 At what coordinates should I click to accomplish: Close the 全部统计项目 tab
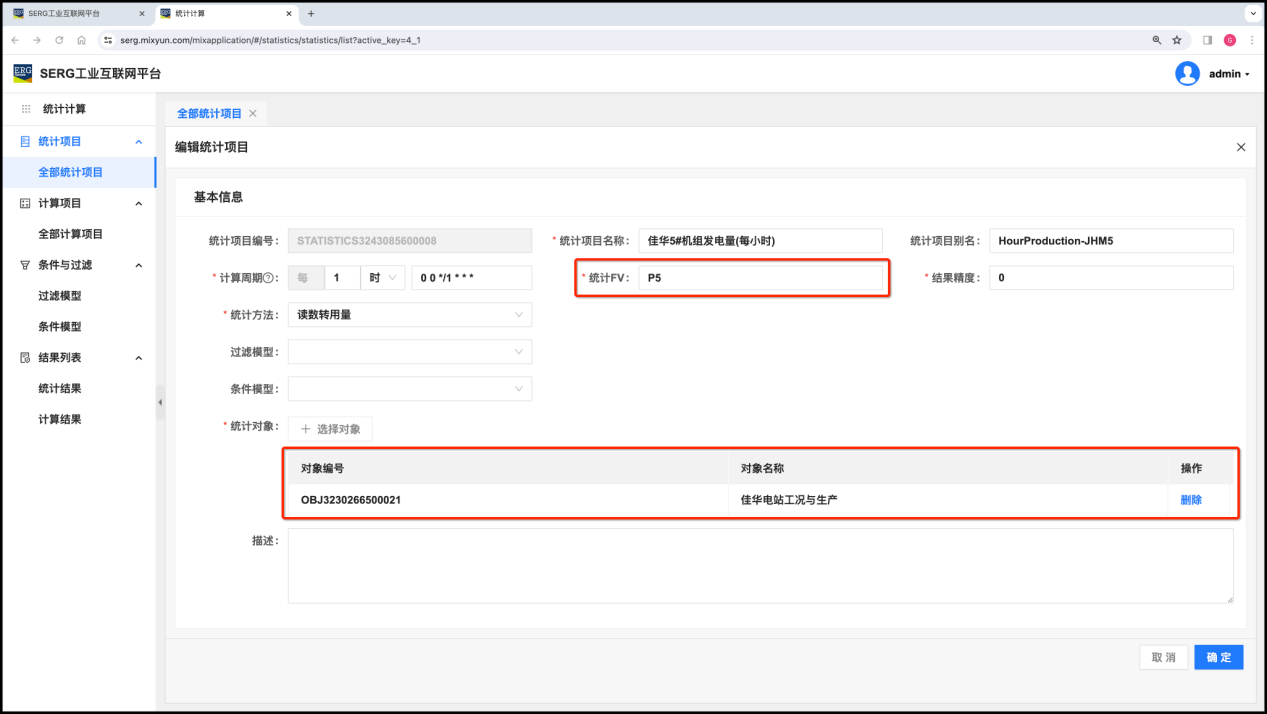point(253,114)
